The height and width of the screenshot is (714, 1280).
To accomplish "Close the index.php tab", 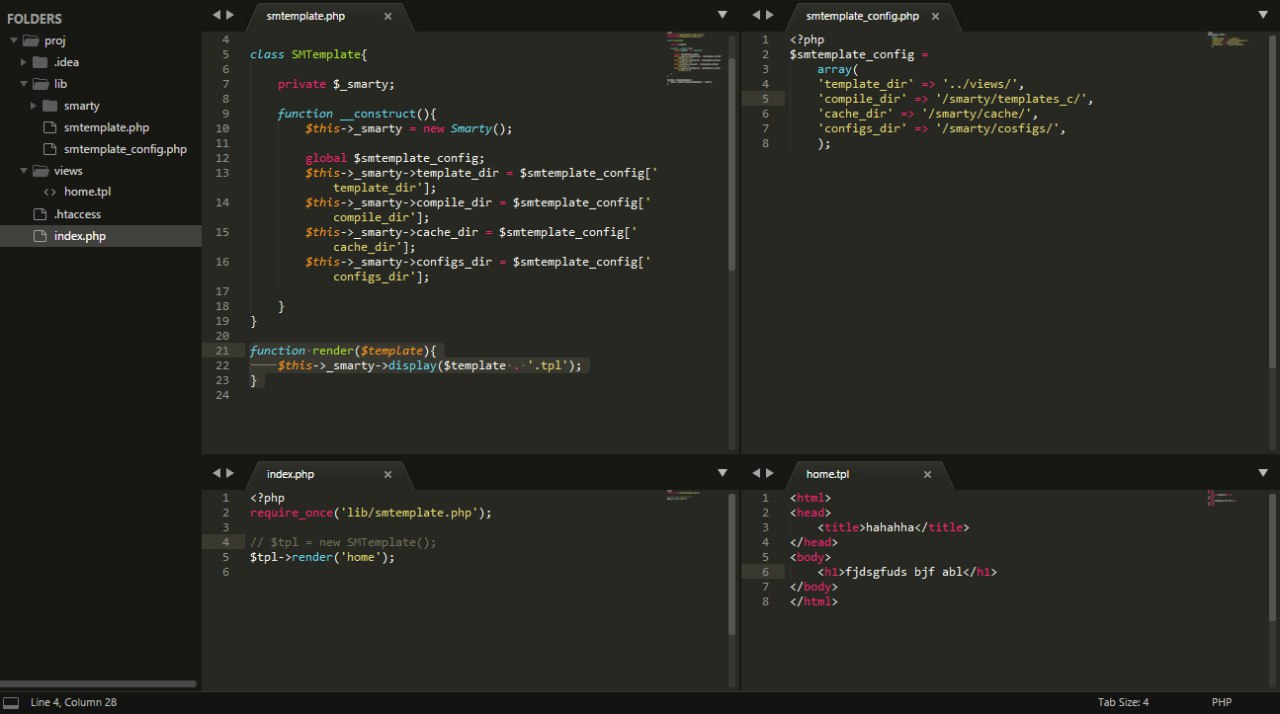I will pos(388,475).
